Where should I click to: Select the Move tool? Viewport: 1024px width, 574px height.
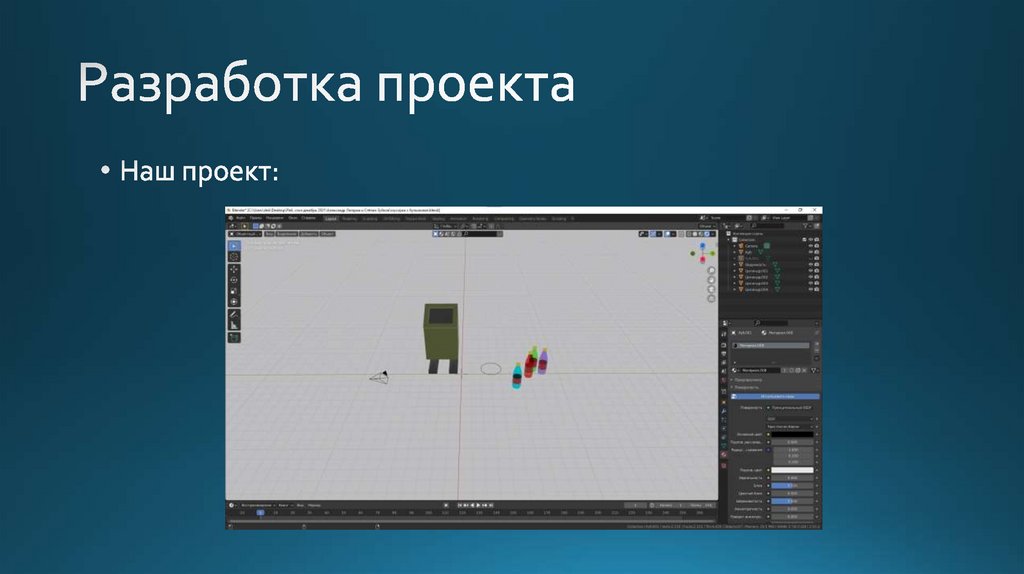click(234, 269)
